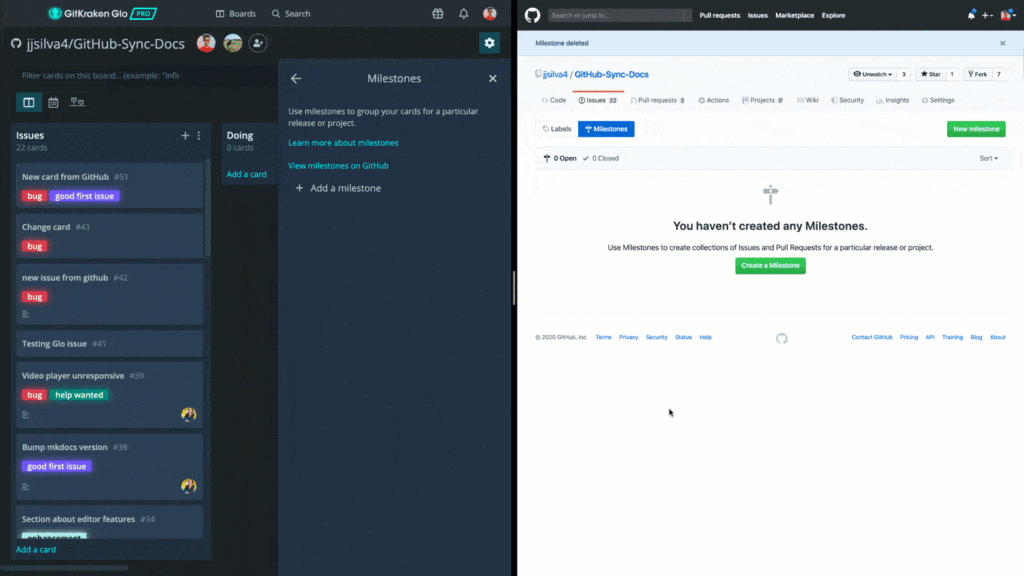The height and width of the screenshot is (576, 1024).
Task: Open card Testing Glo issue #41
Action: click(x=109, y=344)
